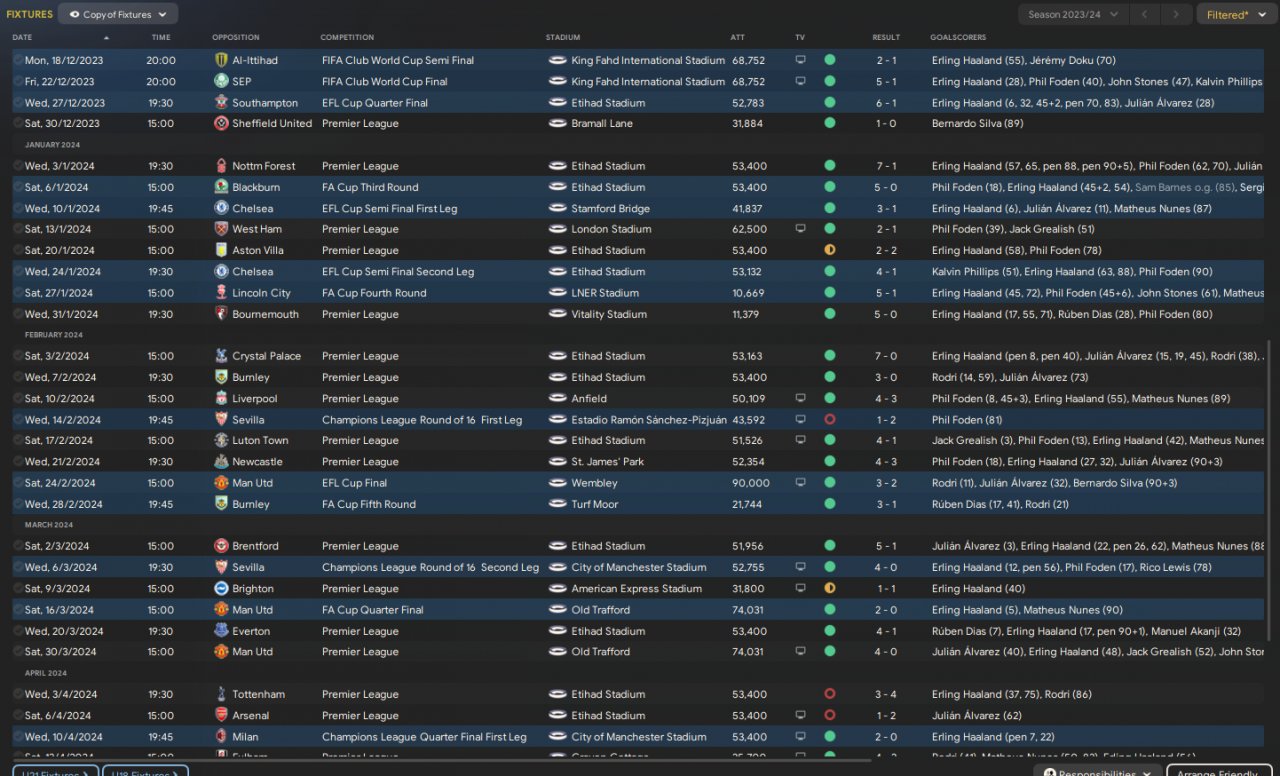Sort by the Result column header
This screenshot has height=776, width=1280.
point(886,37)
